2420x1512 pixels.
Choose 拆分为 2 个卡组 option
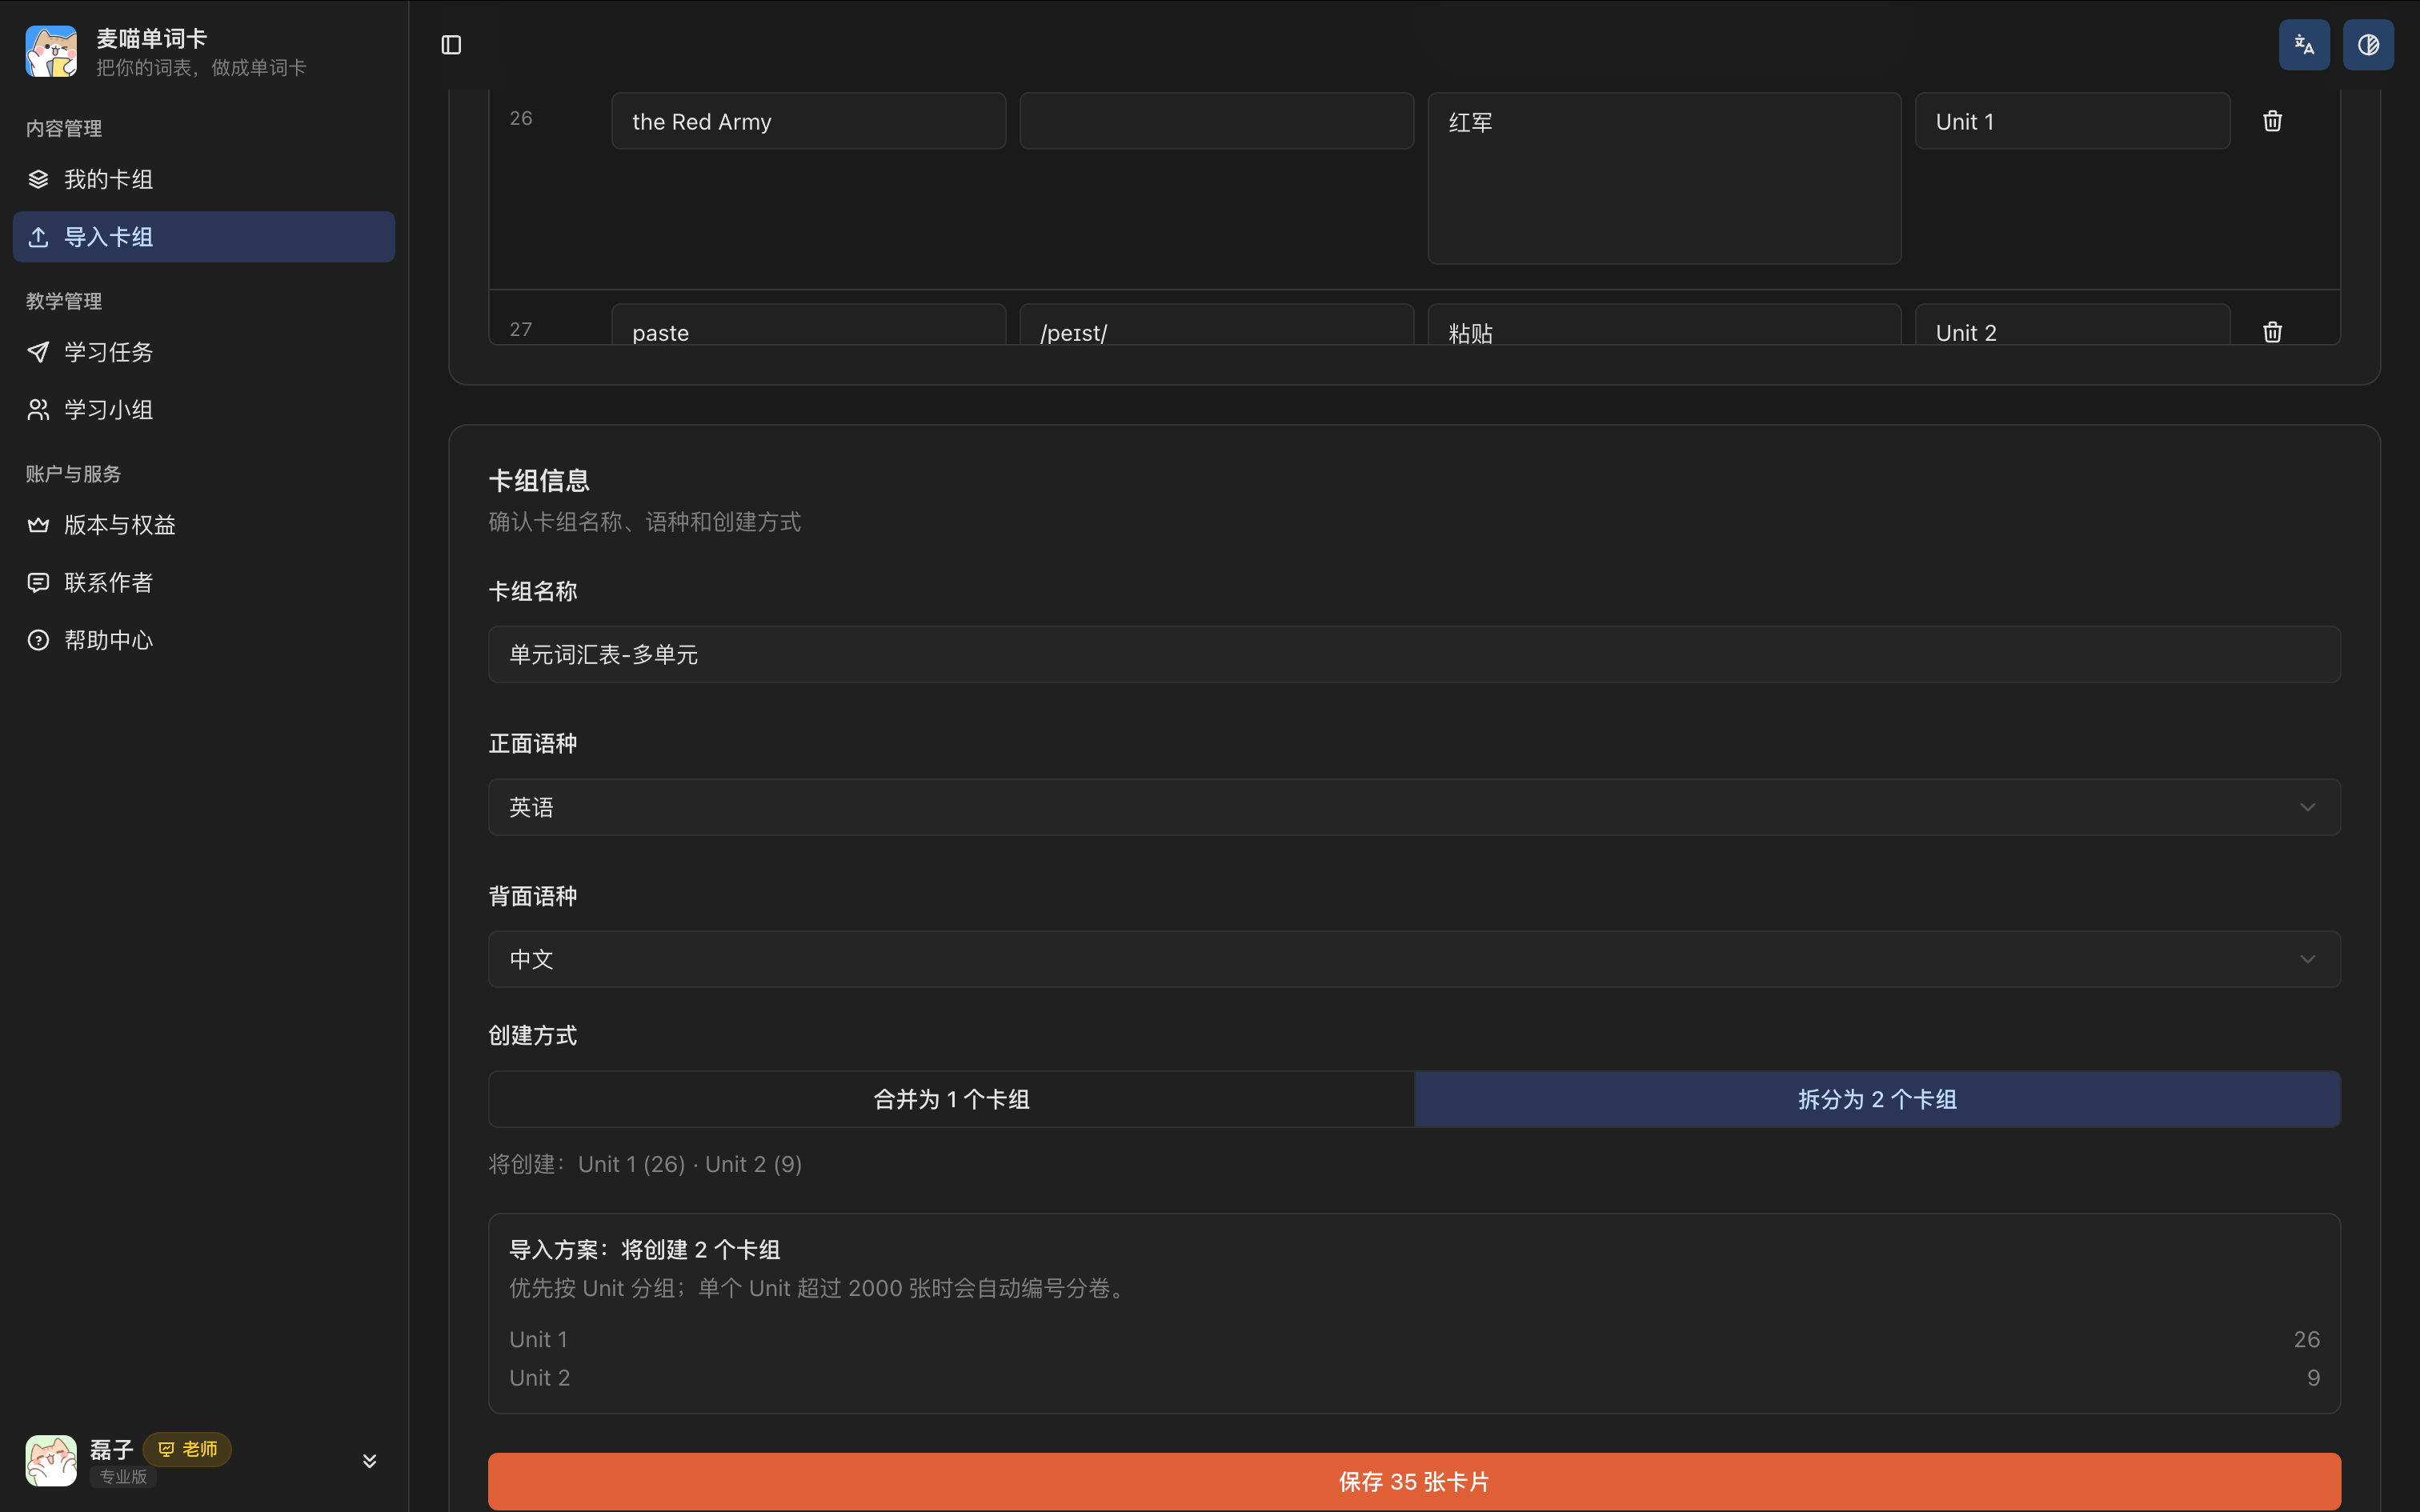[1877, 1099]
